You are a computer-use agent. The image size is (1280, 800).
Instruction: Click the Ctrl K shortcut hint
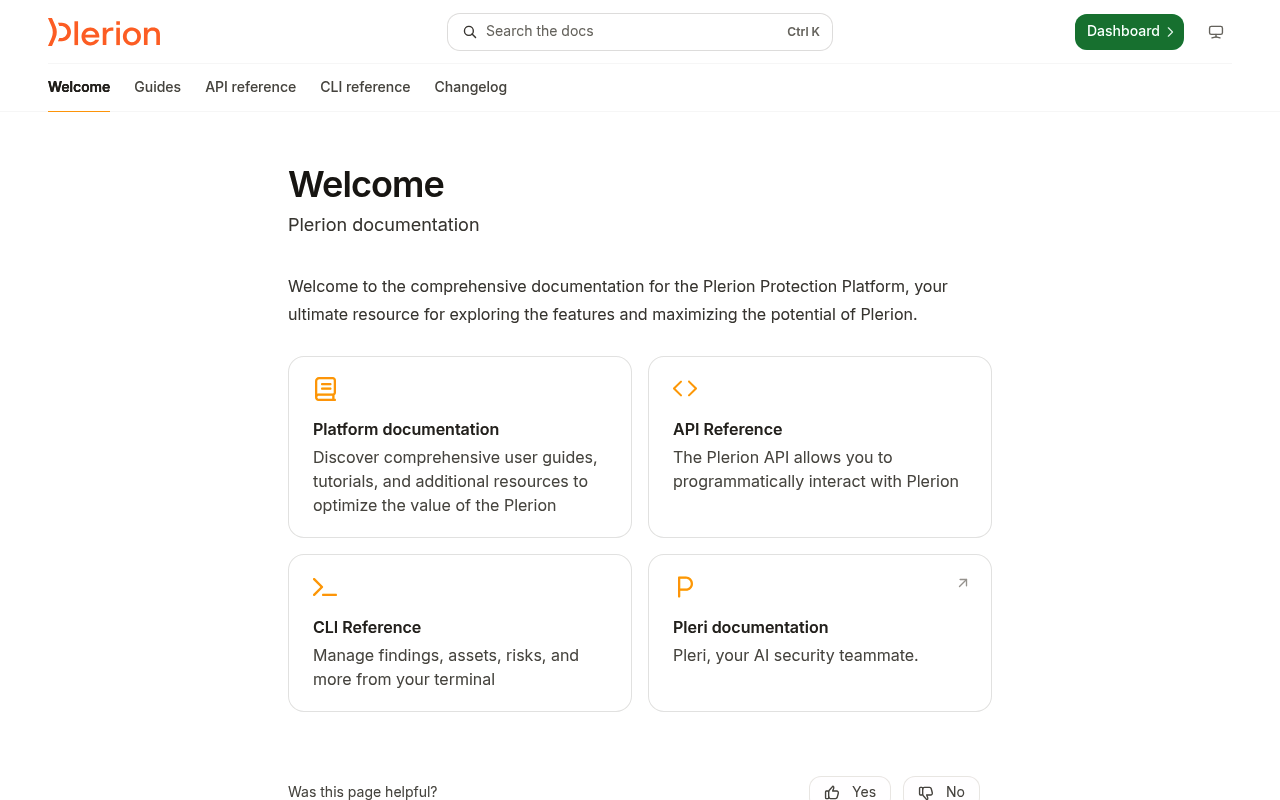803,32
